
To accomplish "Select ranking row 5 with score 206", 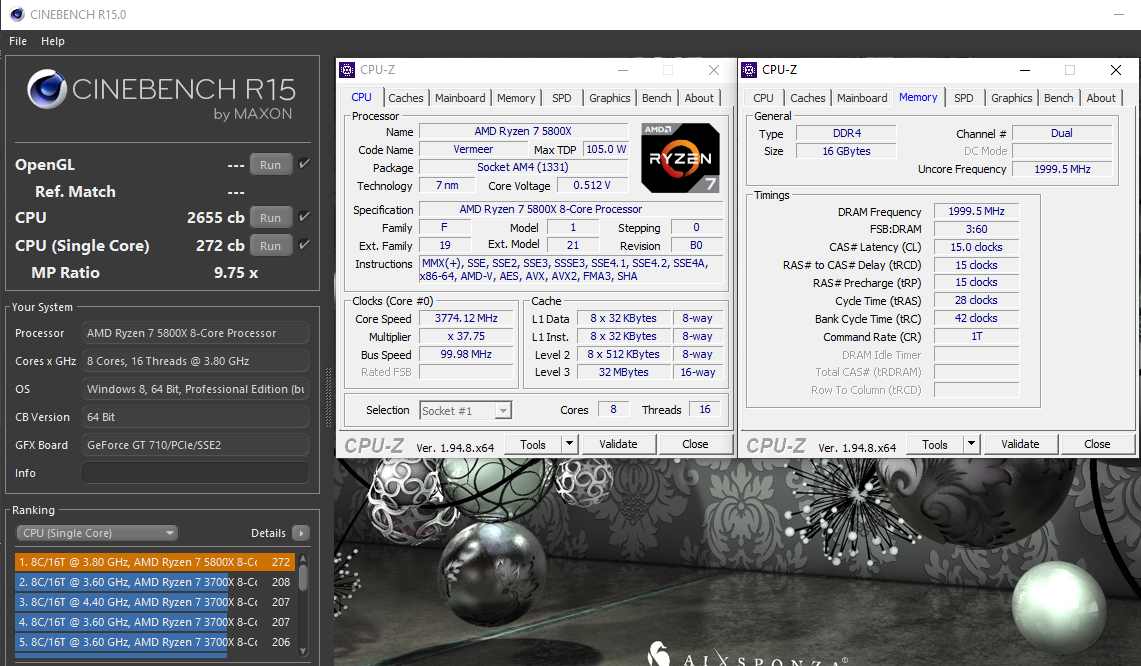I will (155, 642).
